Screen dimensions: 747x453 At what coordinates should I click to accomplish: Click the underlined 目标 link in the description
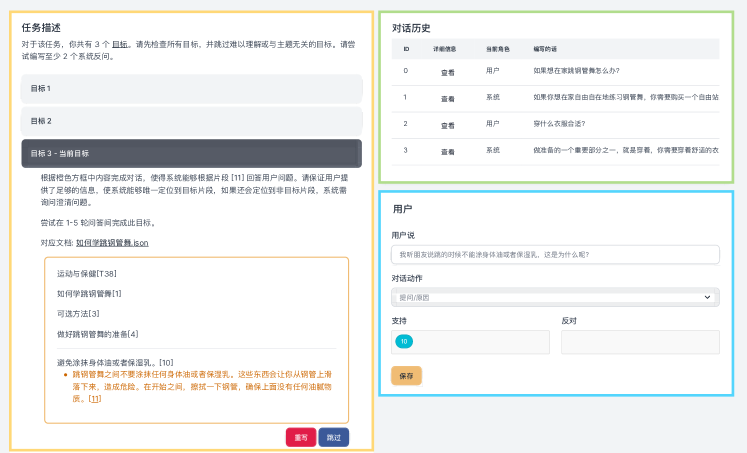click(119, 44)
